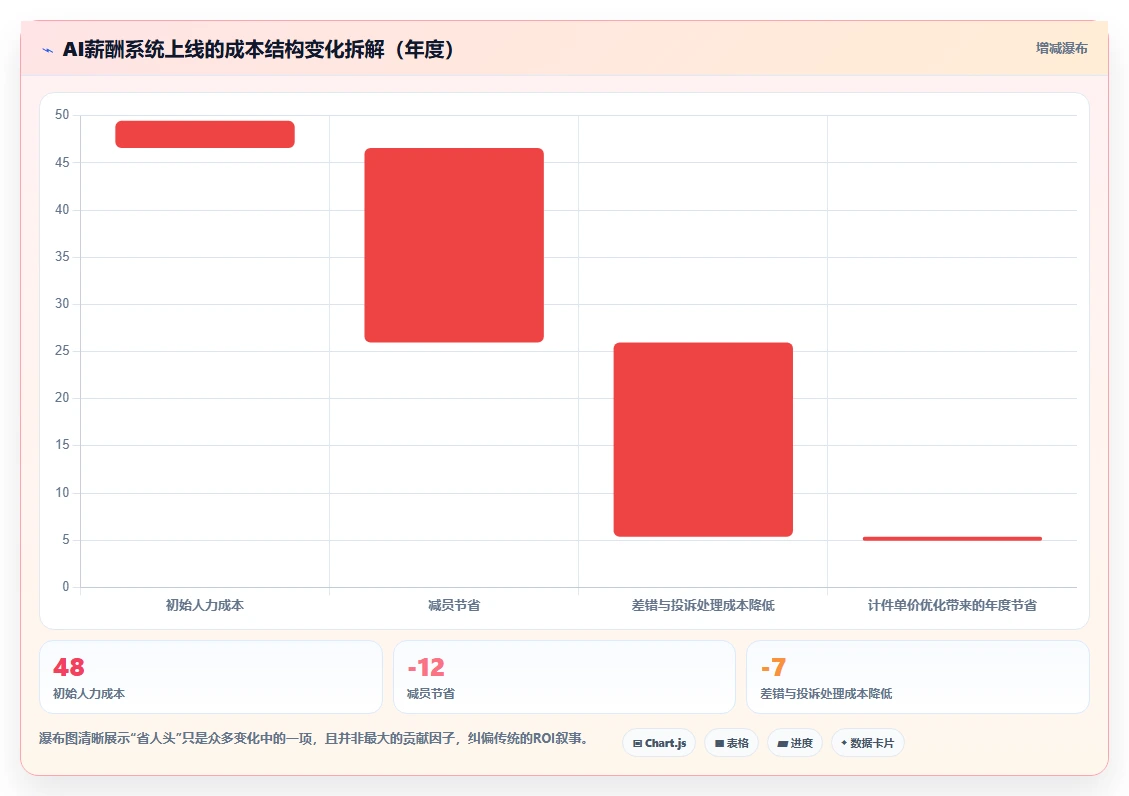Image resolution: width=1129 pixels, height=796 pixels.
Task: Click y-axis tick value 0
Action: (x=66, y=587)
